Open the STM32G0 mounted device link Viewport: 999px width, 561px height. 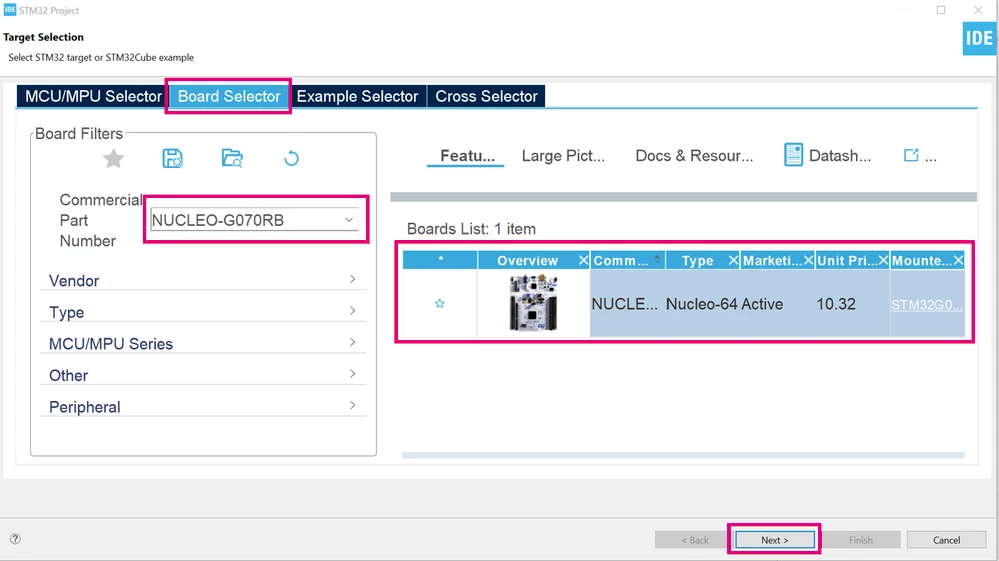pos(926,304)
